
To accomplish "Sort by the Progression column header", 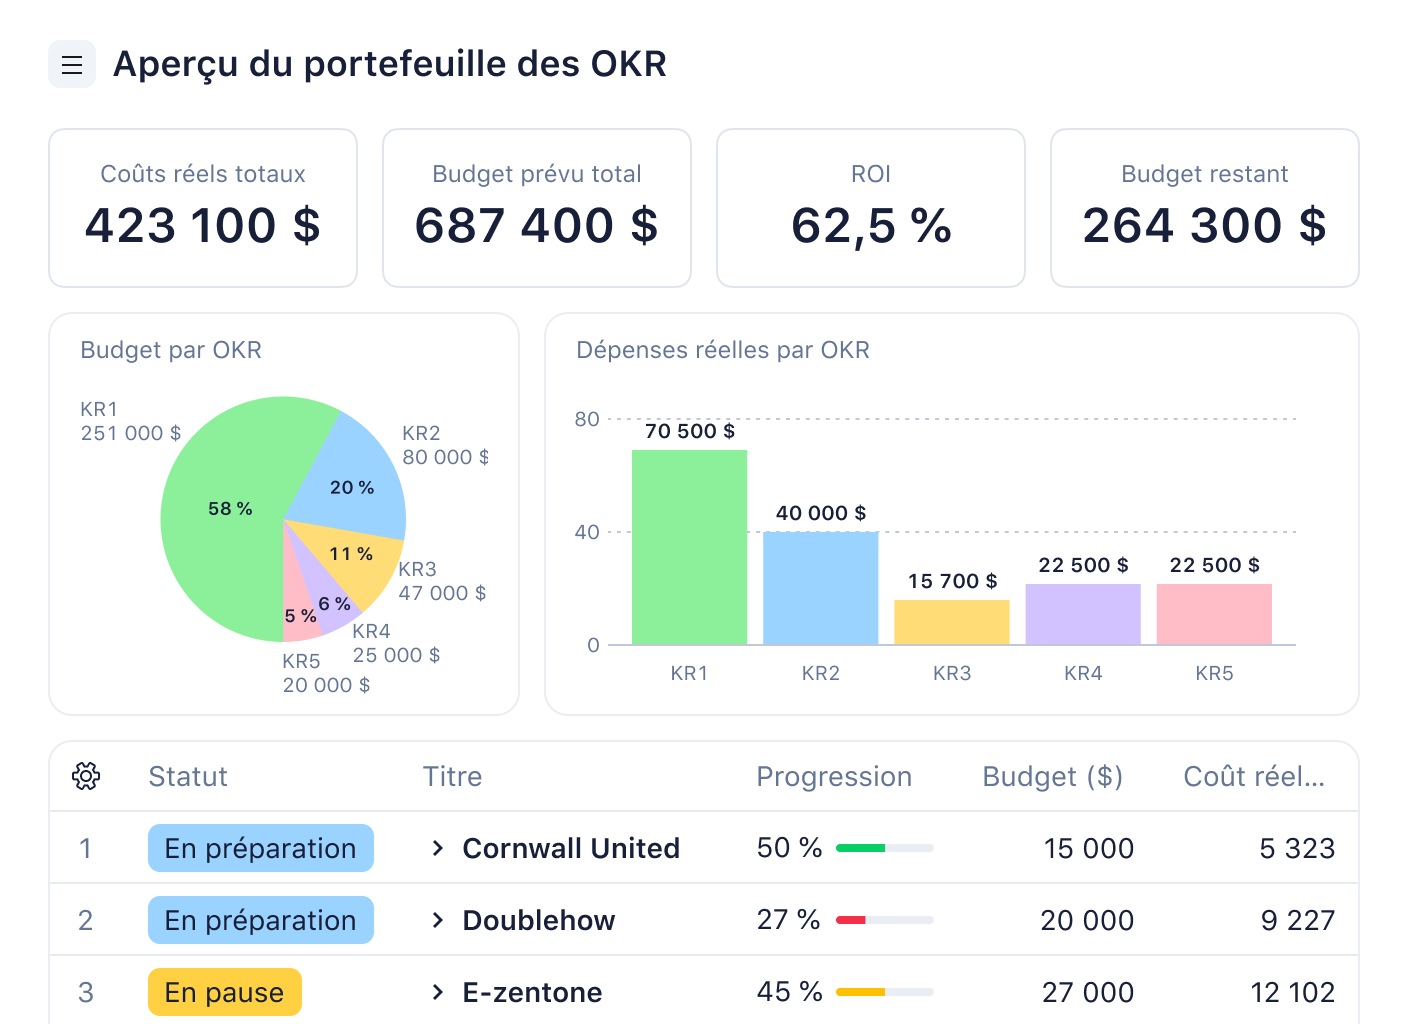I will click(x=834, y=776).
